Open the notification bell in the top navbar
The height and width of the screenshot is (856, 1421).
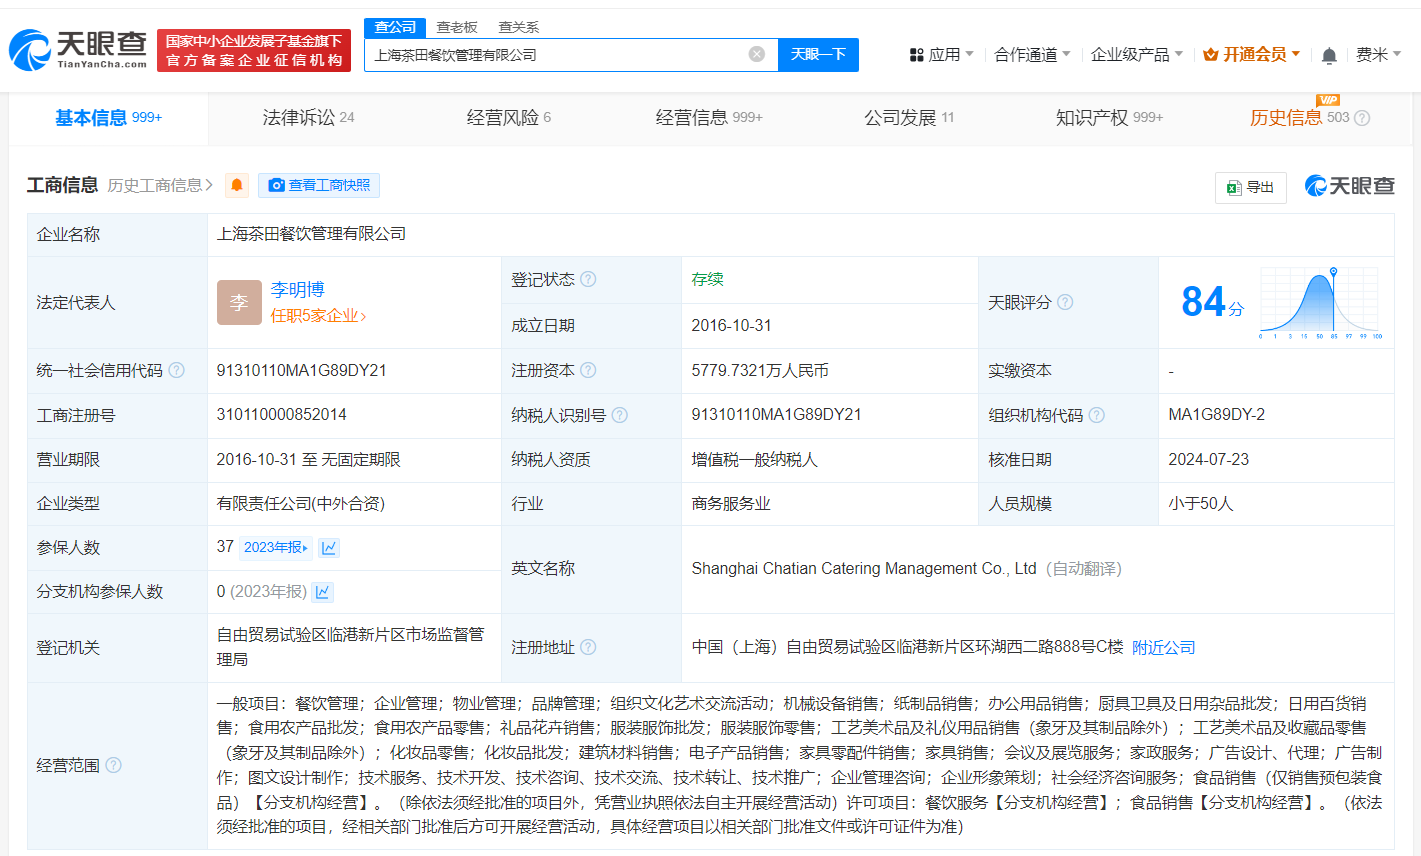(x=1329, y=54)
